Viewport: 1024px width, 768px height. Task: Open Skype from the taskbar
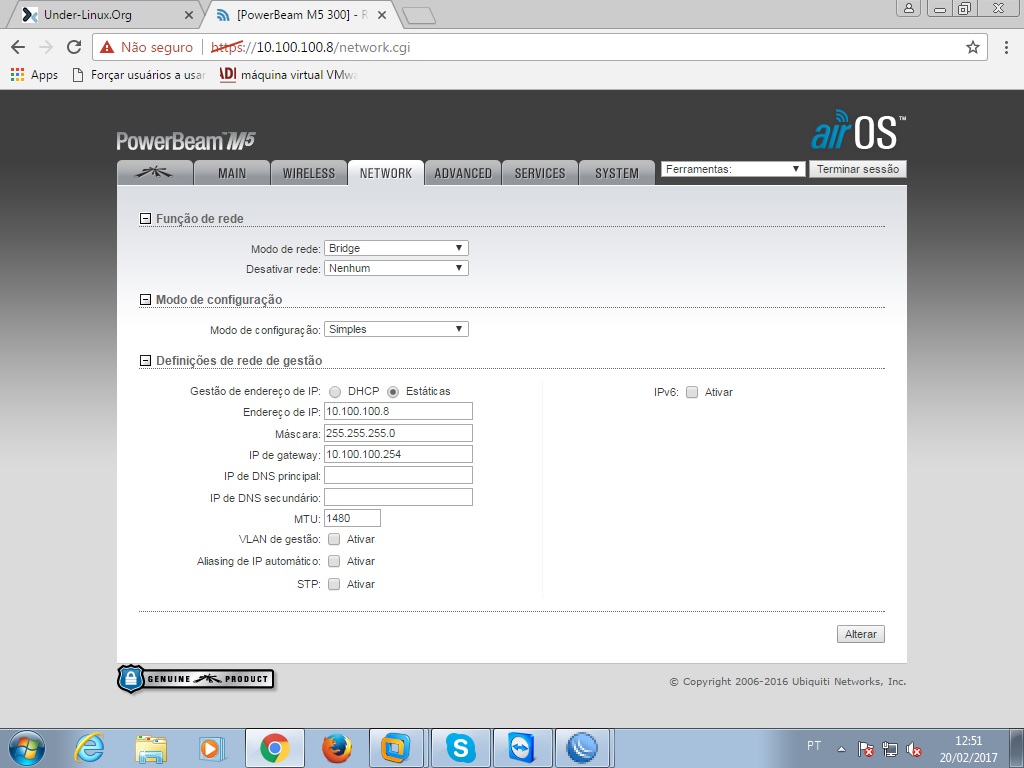coord(460,748)
